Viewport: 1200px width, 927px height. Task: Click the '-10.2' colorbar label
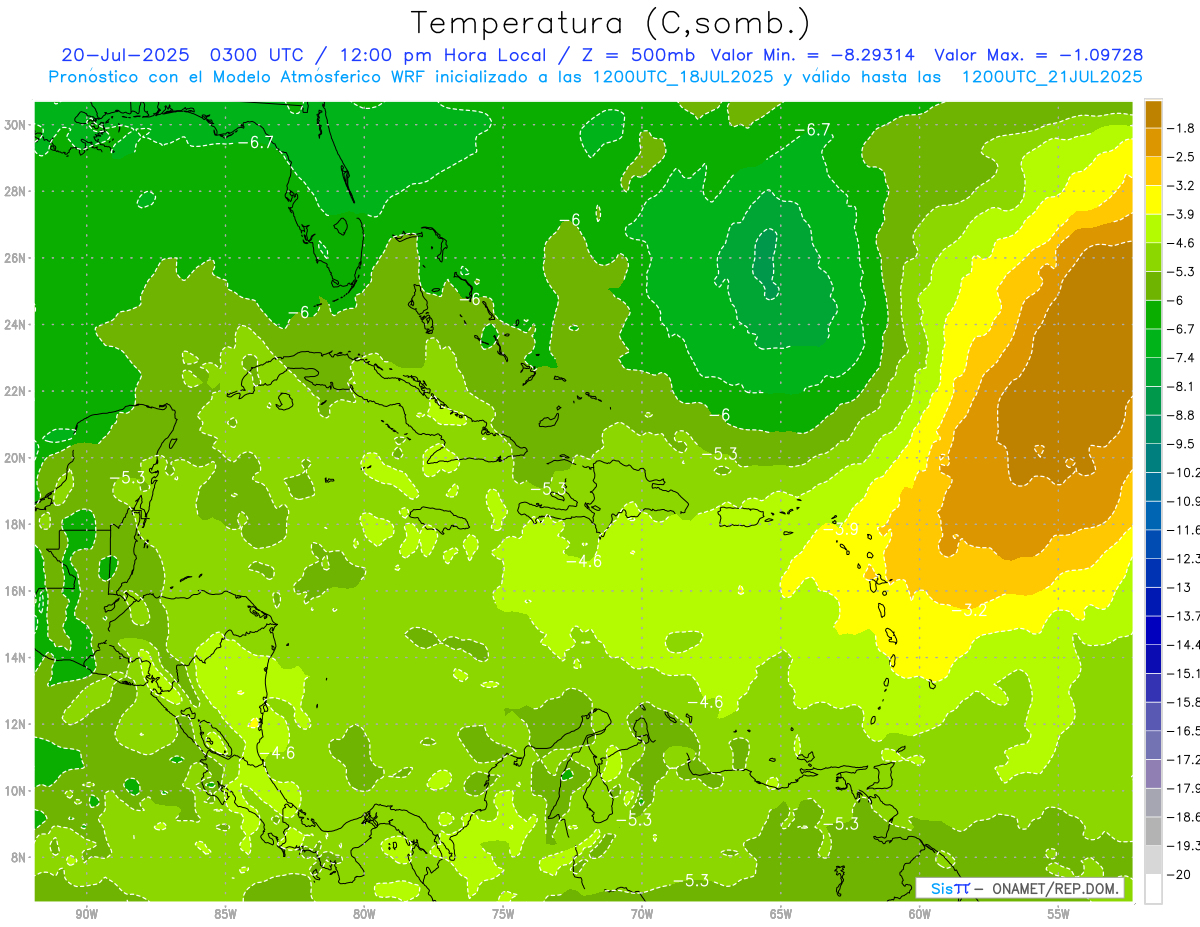1185,473
